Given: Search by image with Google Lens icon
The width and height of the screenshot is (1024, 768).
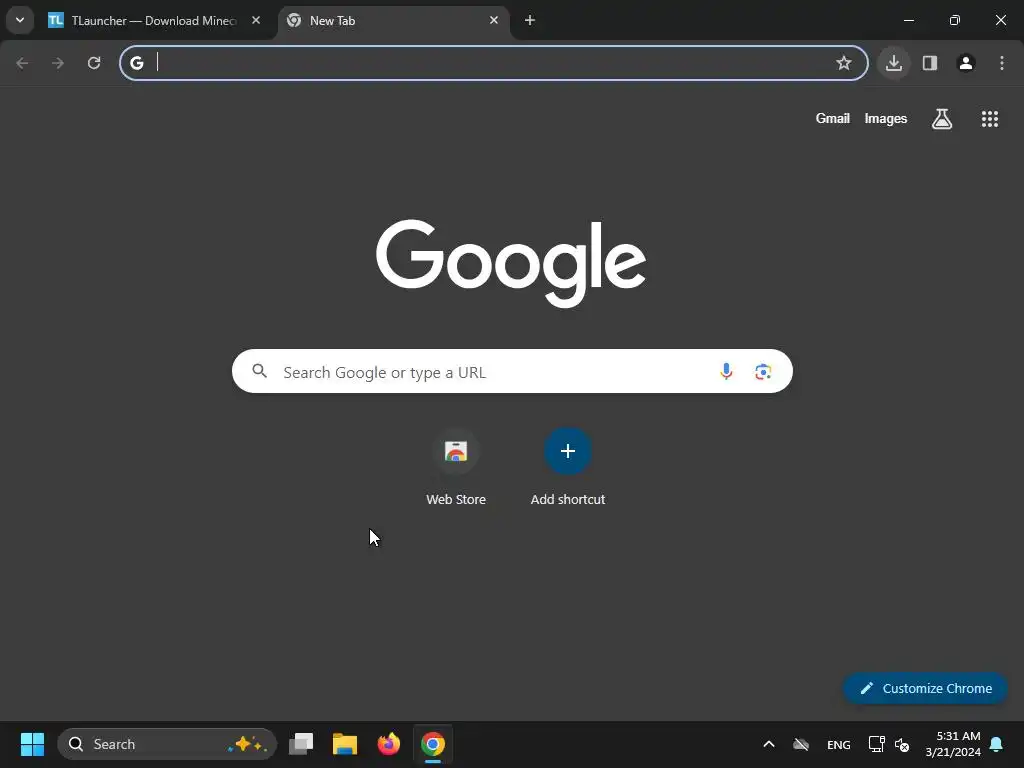Looking at the screenshot, I should click(763, 372).
